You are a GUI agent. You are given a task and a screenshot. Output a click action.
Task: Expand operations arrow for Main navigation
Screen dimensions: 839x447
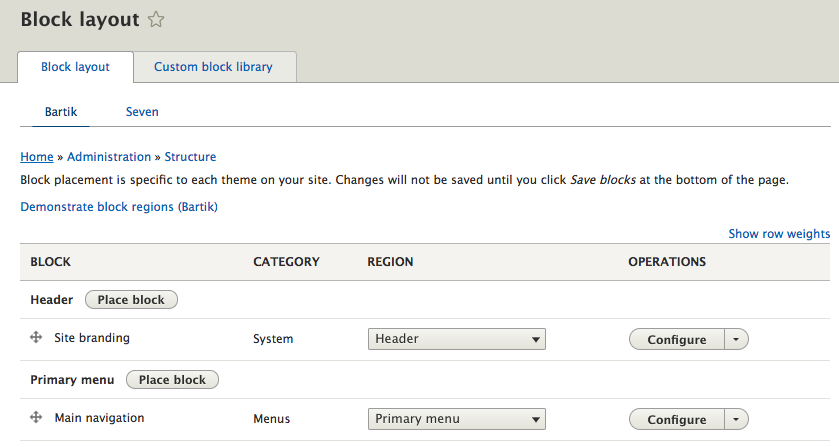coord(736,419)
